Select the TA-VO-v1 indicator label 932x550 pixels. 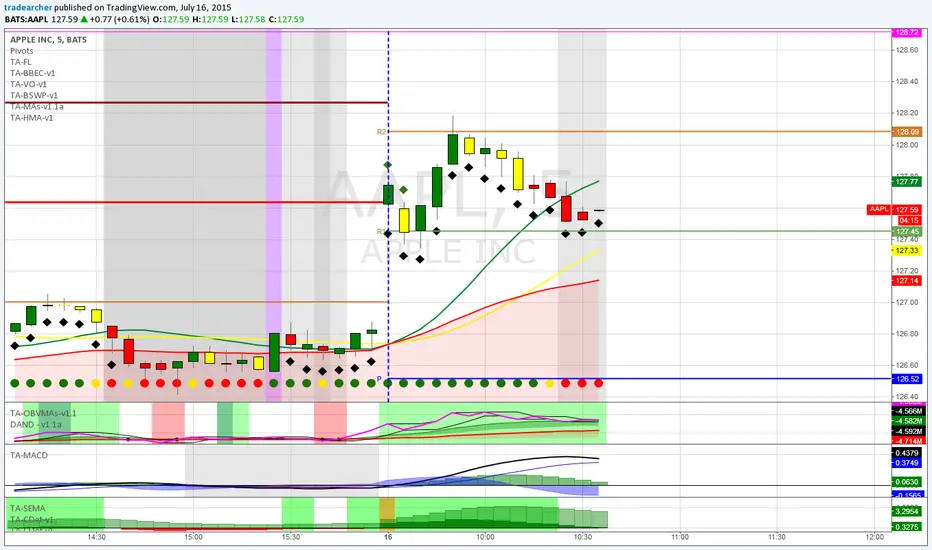tap(29, 84)
